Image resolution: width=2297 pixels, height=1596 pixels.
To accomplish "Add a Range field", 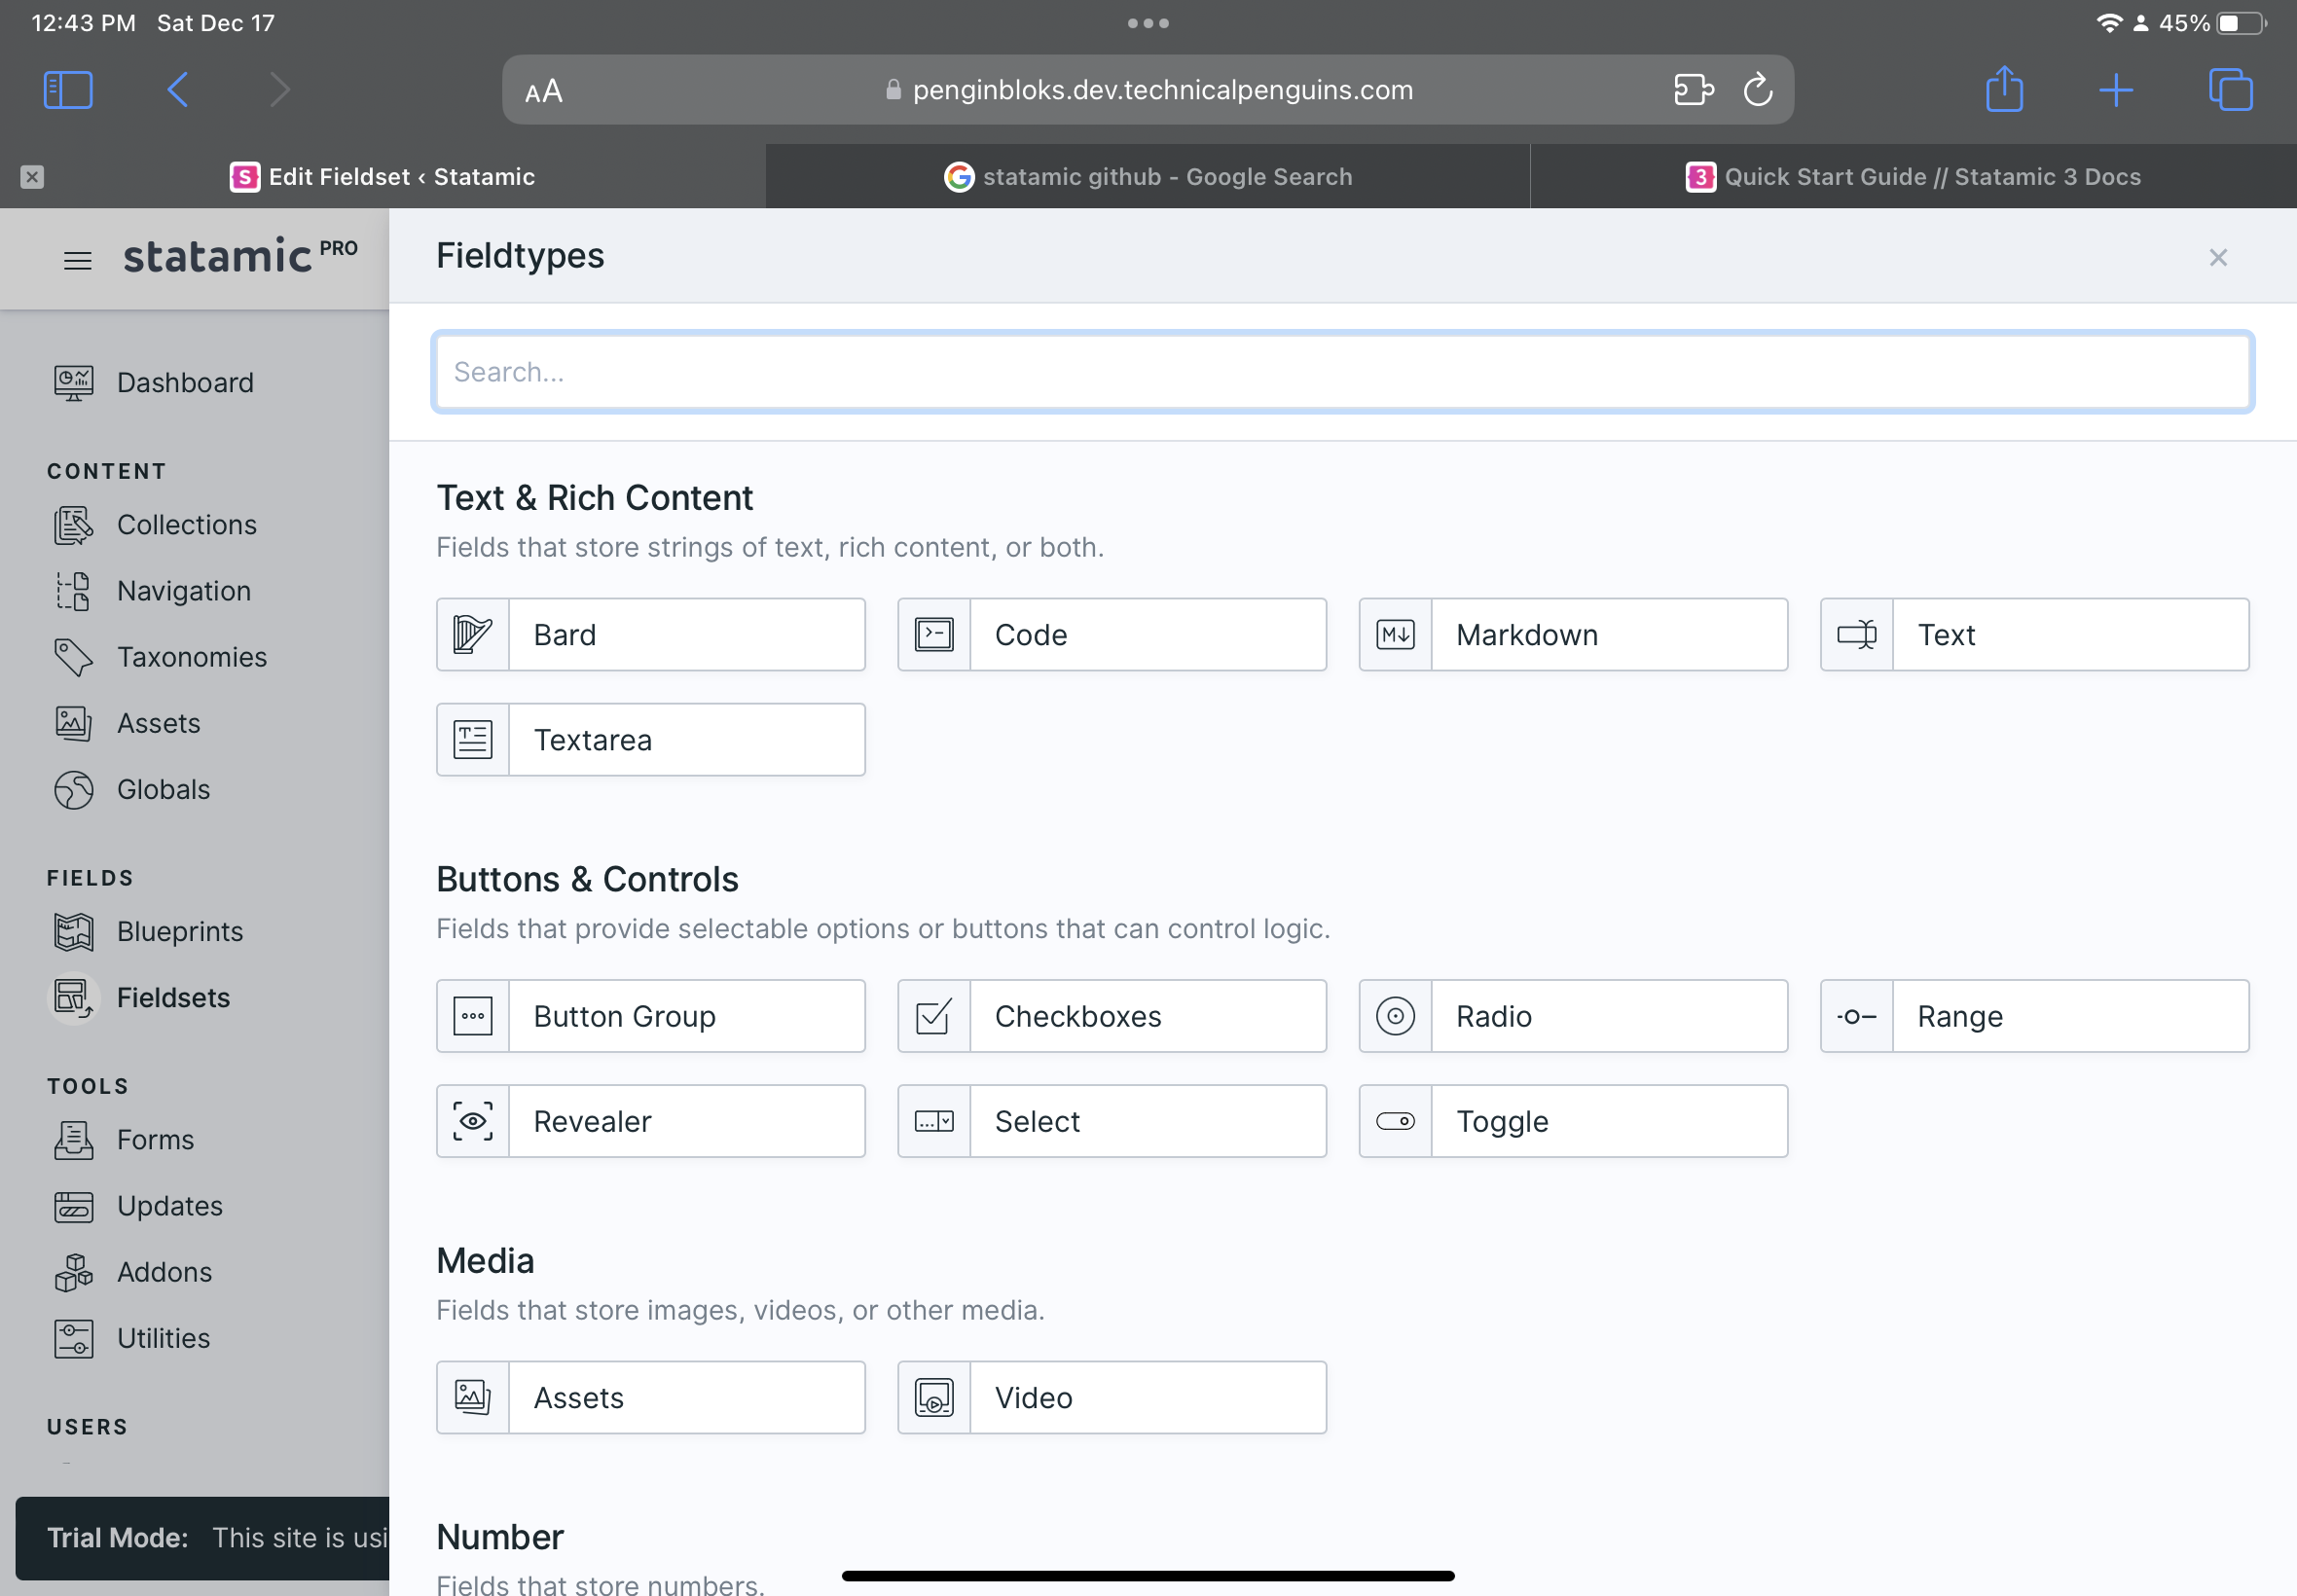I will tap(2035, 1016).
